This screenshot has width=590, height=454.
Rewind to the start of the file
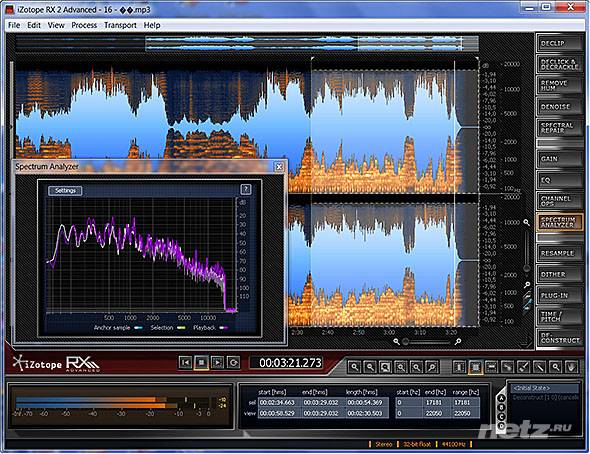[x=186, y=363]
